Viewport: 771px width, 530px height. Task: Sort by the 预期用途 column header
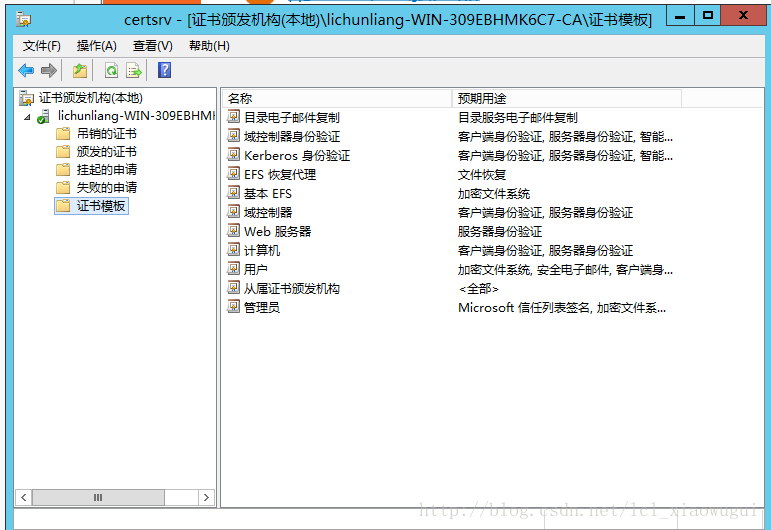coord(566,98)
